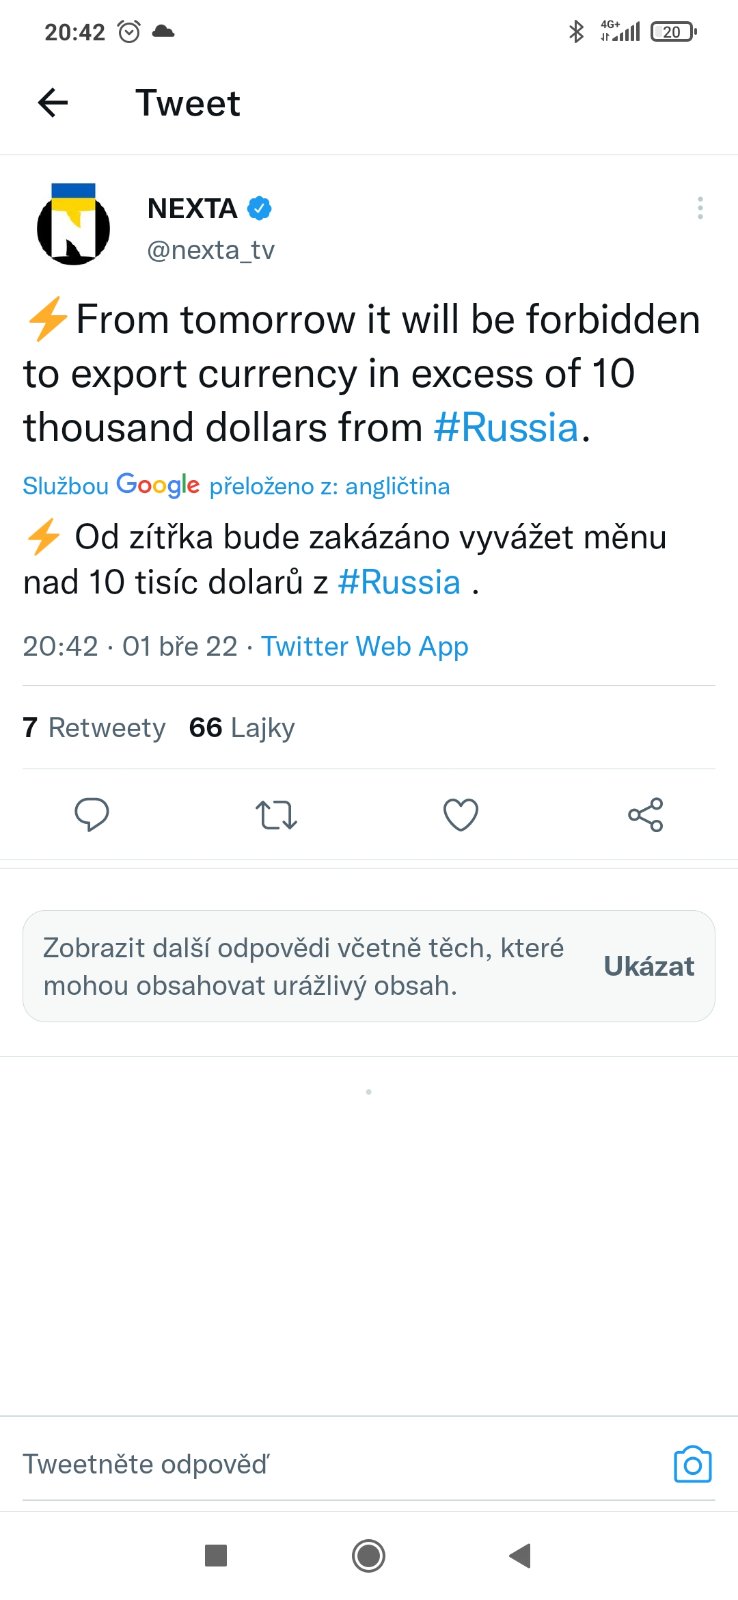Image resolution: width=738 pixels, height=1600 pixels.
Task: View the 7 Retweety list
Action: pyautogui.click(x=94, y=728)
